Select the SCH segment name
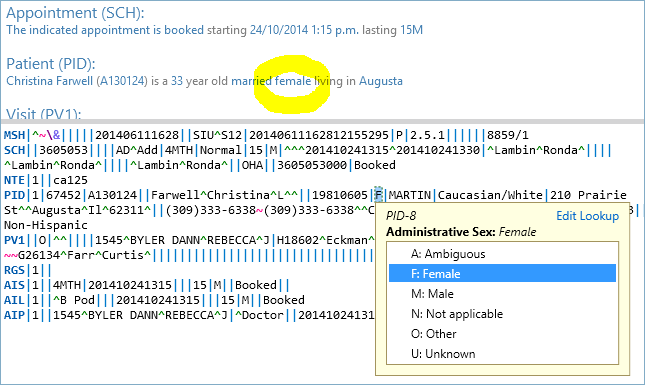 coord(14,150)
